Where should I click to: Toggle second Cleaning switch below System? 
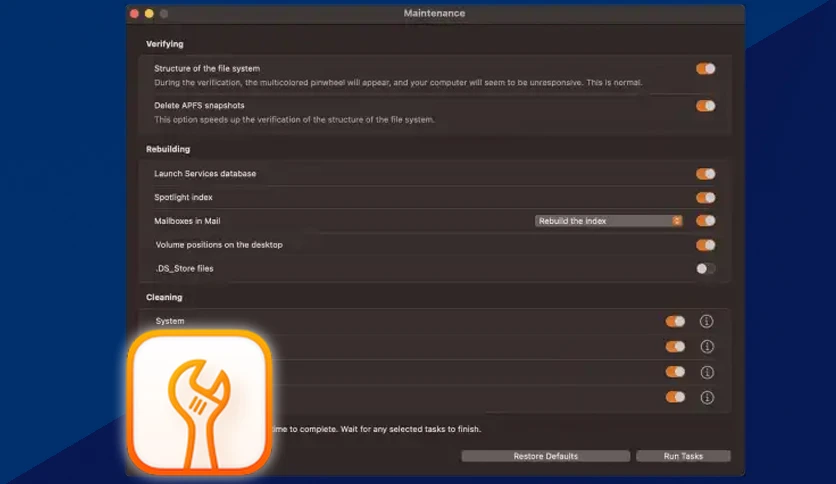point(675,346)
